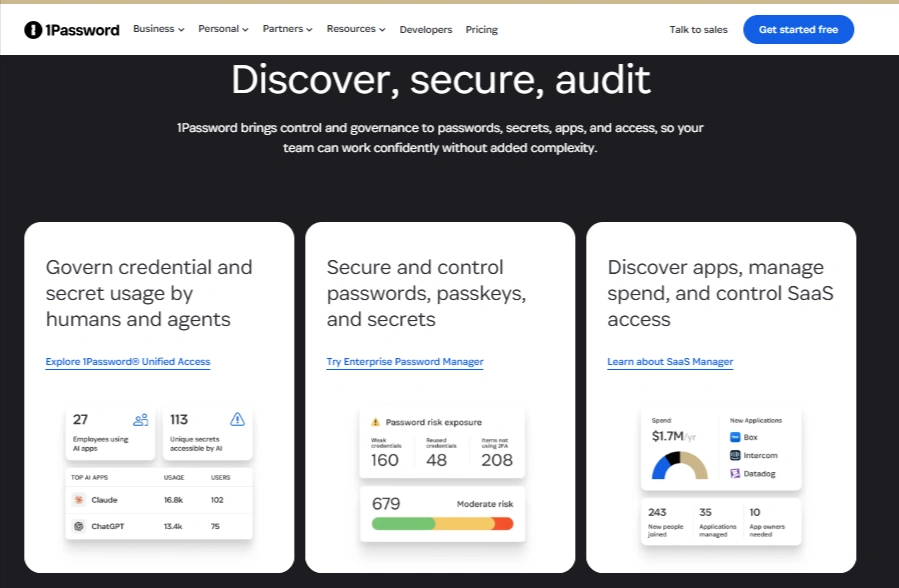Click the 'ChatGPT' row name
This screenshot has height=588, width=899.
click(x=108, y=526)
